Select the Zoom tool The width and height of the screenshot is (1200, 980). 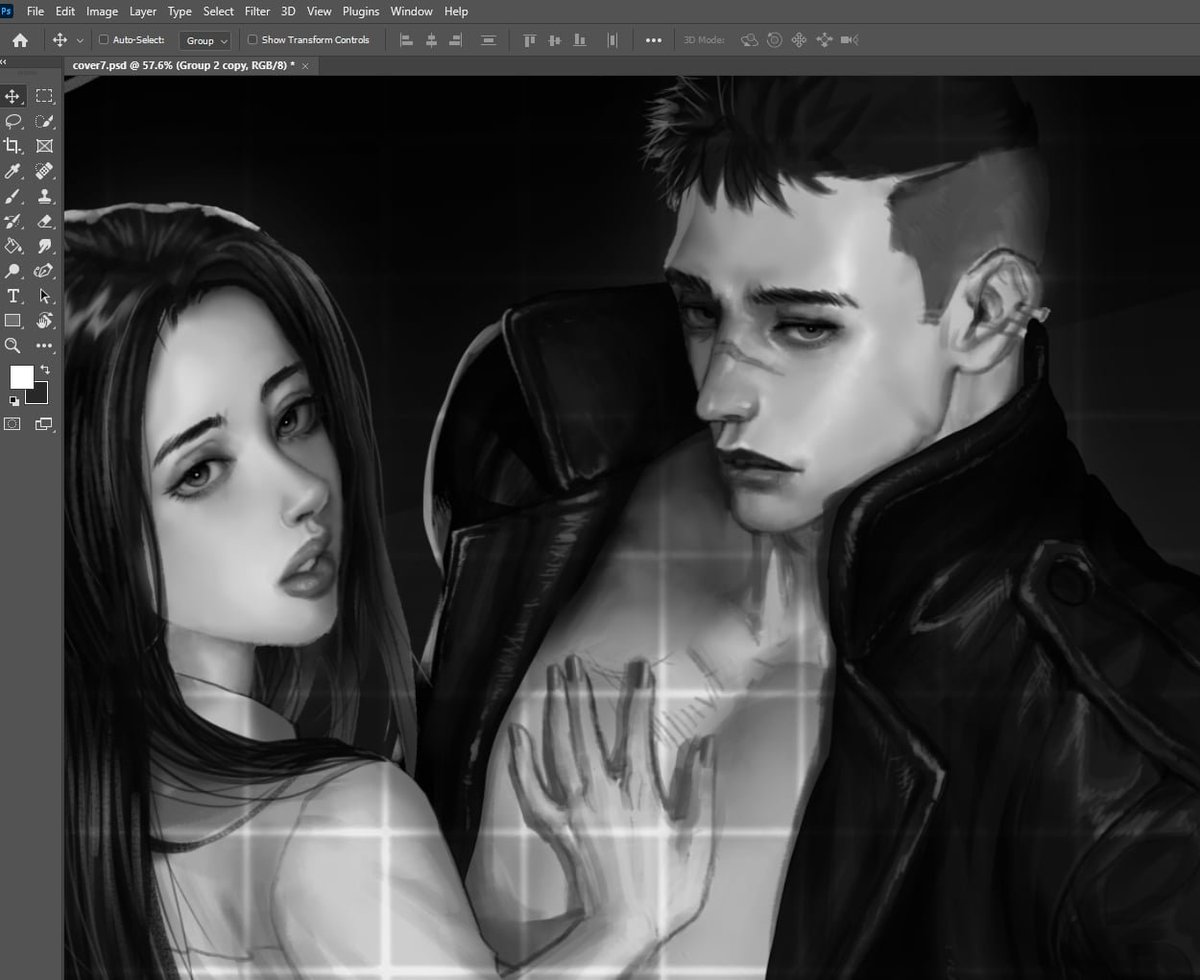pyautogui.click(x=13, y=346)
